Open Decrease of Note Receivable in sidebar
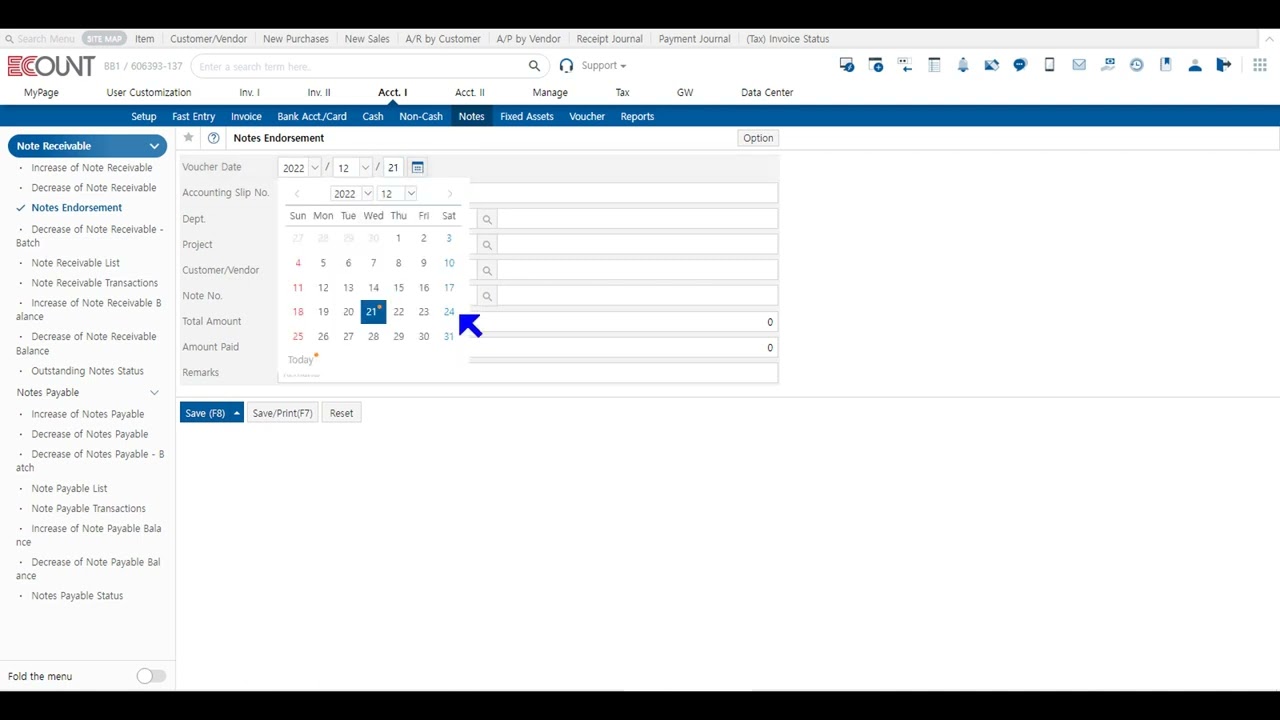The image size is (1280, 720). pos(93,188)
